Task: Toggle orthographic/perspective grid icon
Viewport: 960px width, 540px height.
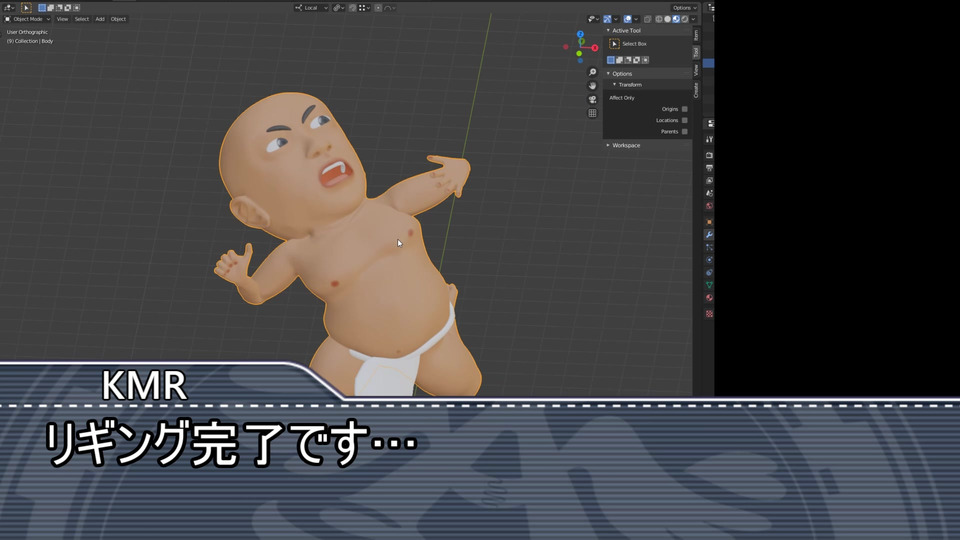Action: (592, 113)
